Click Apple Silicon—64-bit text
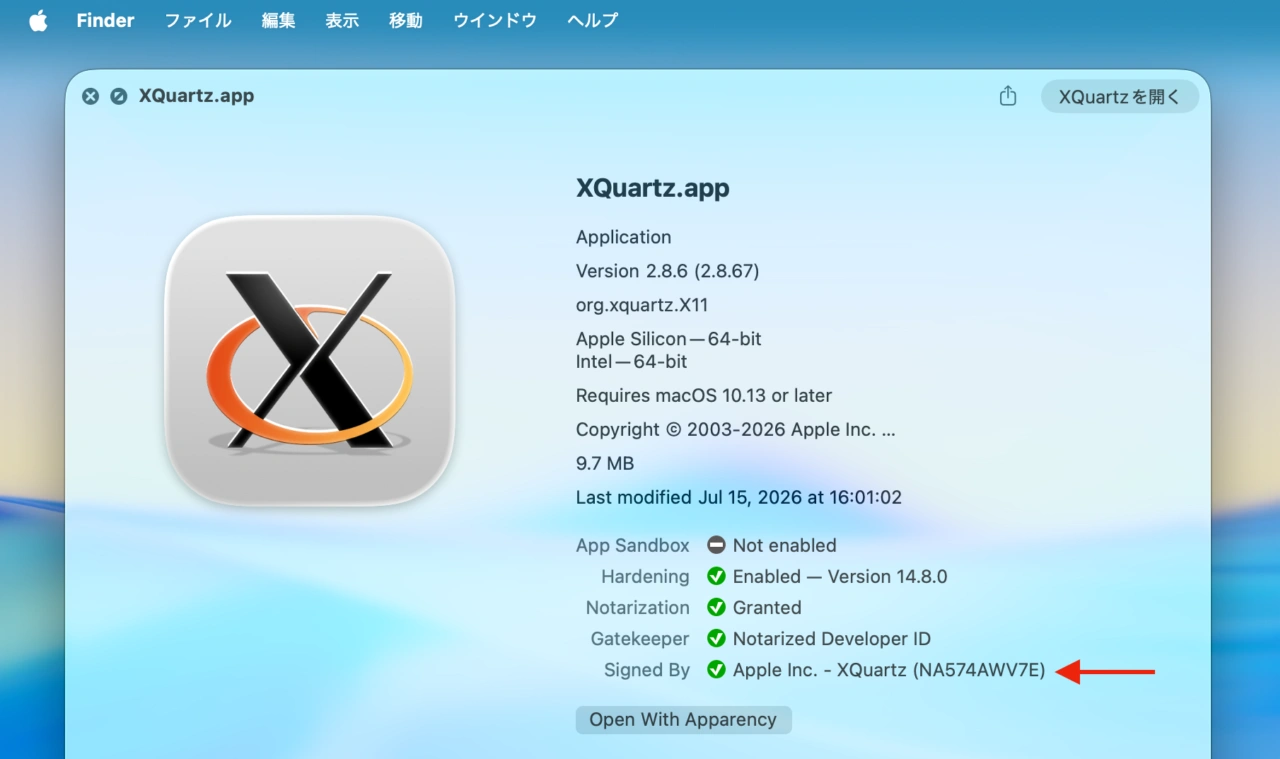This screenshot has height=759, width=1280. pyautogui.click(x=669, y=339)
